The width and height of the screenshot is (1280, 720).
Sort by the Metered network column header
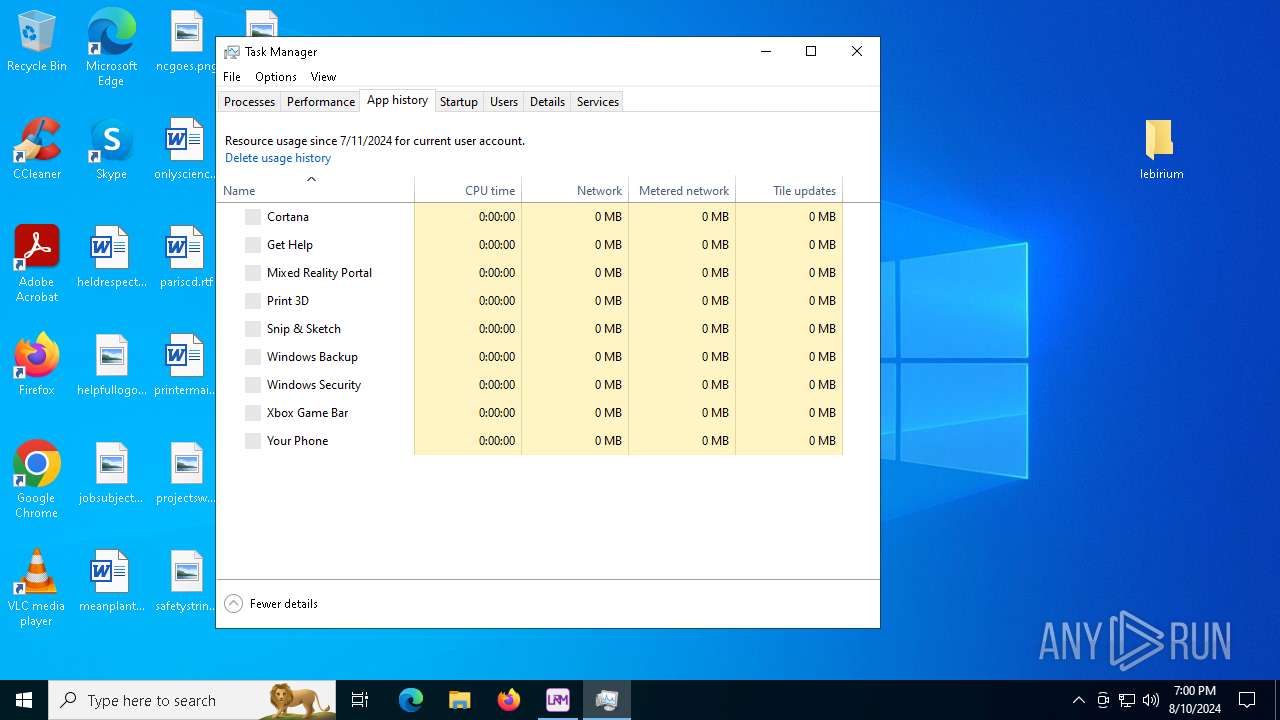coord(682,189)
